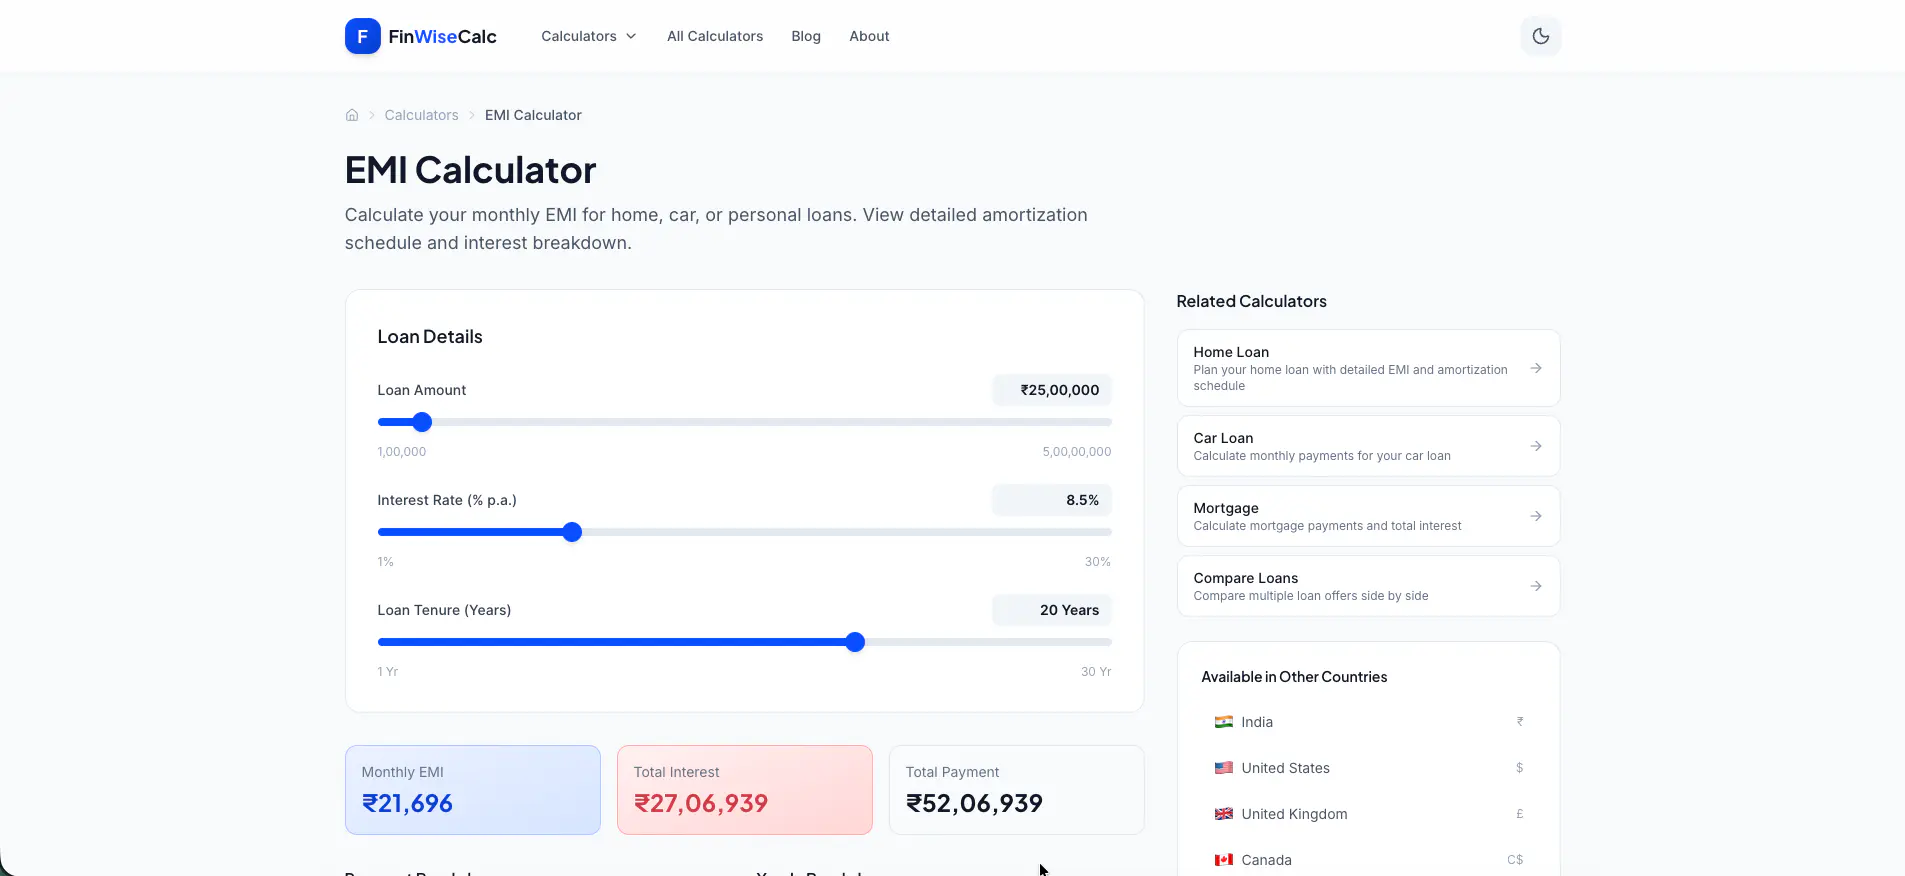
Task: Click the India flag icon
Action: pos(1223,722)
